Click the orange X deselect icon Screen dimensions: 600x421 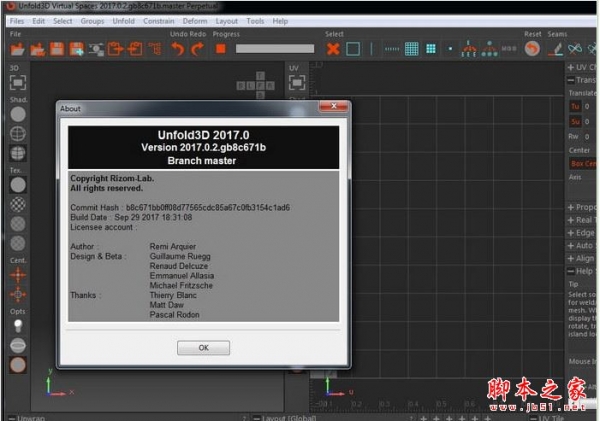point(333,49)
